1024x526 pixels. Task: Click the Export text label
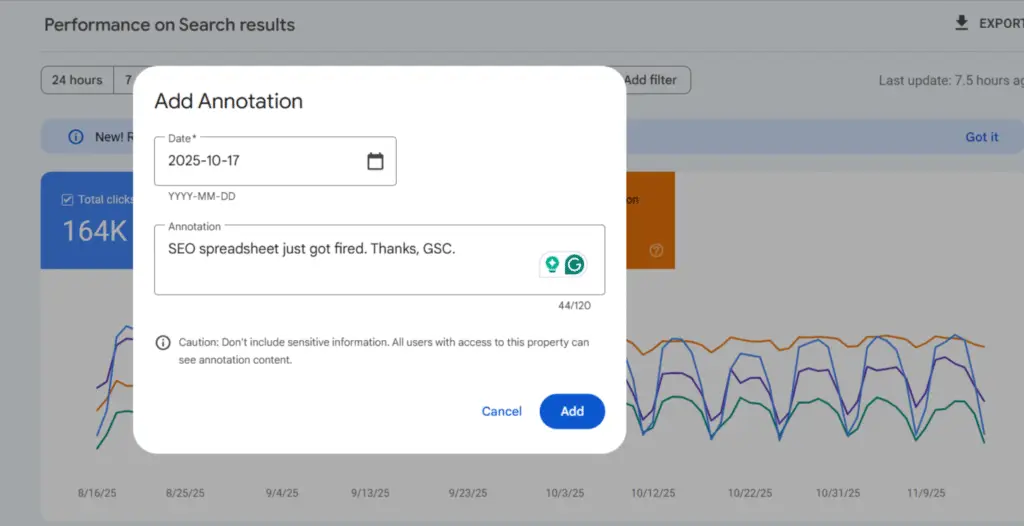[x=1000, y=23]
